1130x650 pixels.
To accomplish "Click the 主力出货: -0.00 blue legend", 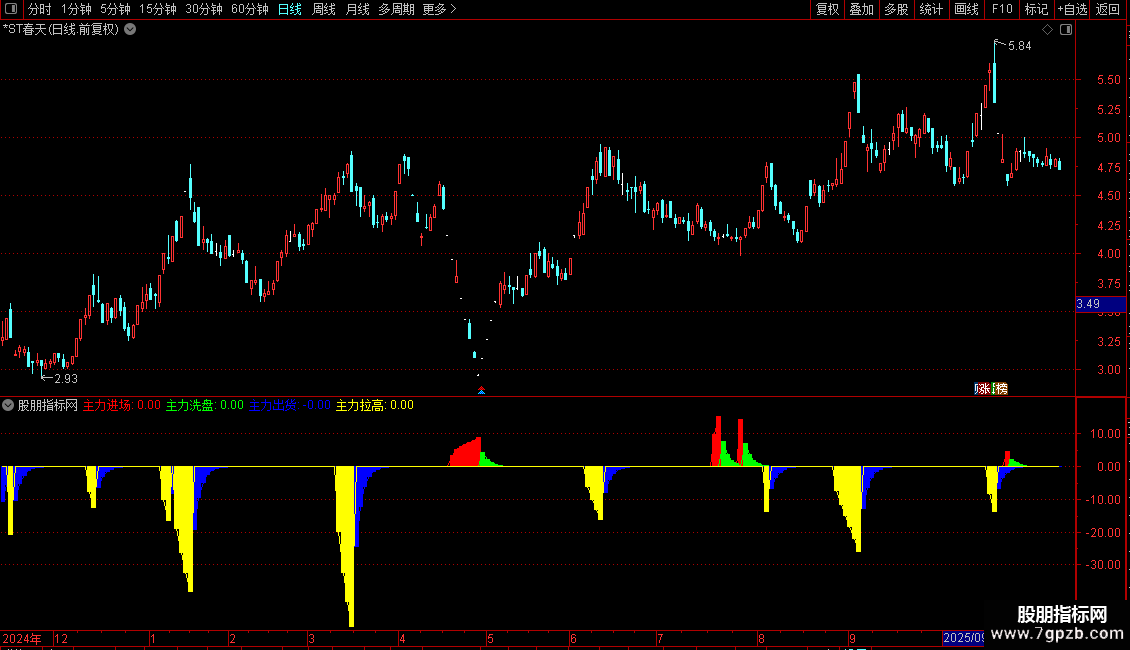I will 290,406.
